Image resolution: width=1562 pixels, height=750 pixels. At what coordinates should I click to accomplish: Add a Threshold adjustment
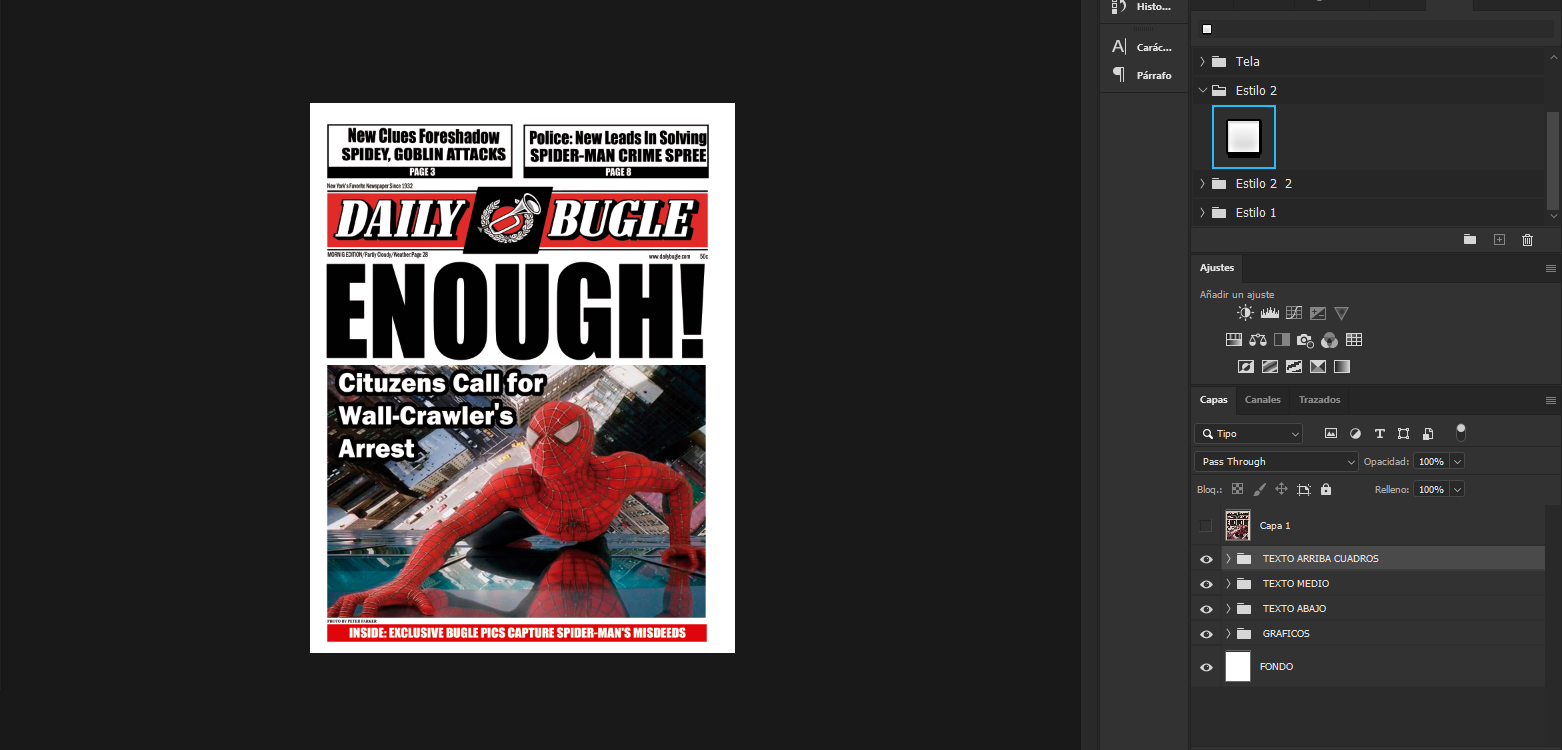[x=1294, y=366]
